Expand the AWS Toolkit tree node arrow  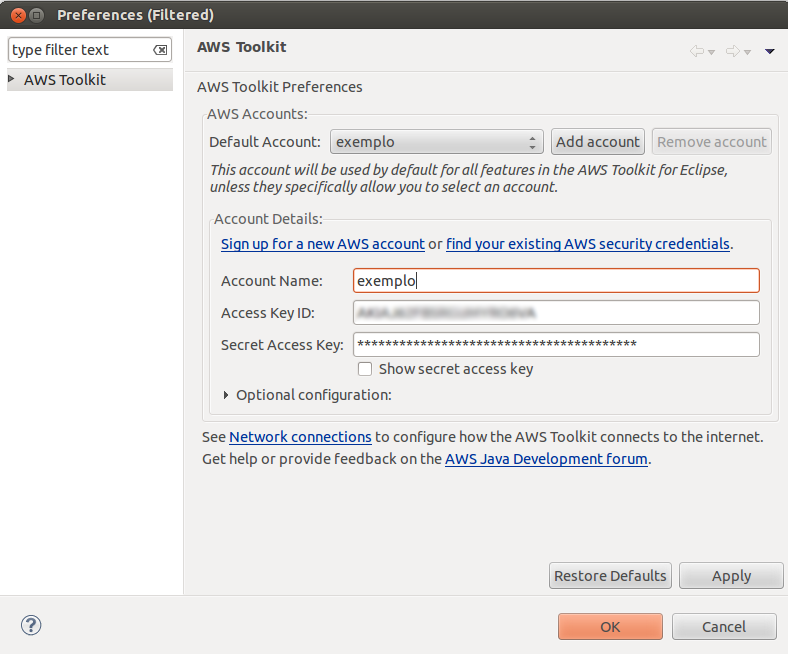pyautogui.click(x=12, y=79)
